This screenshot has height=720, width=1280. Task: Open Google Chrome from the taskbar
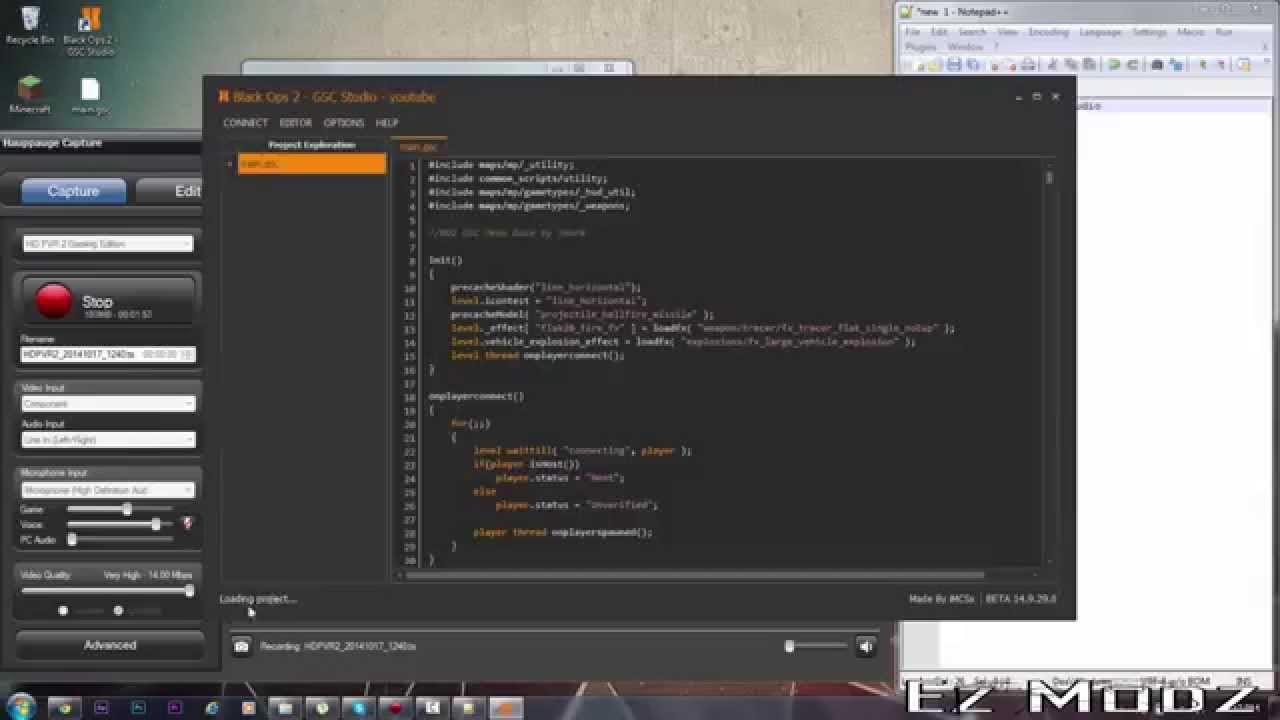[x=65, y=707]
